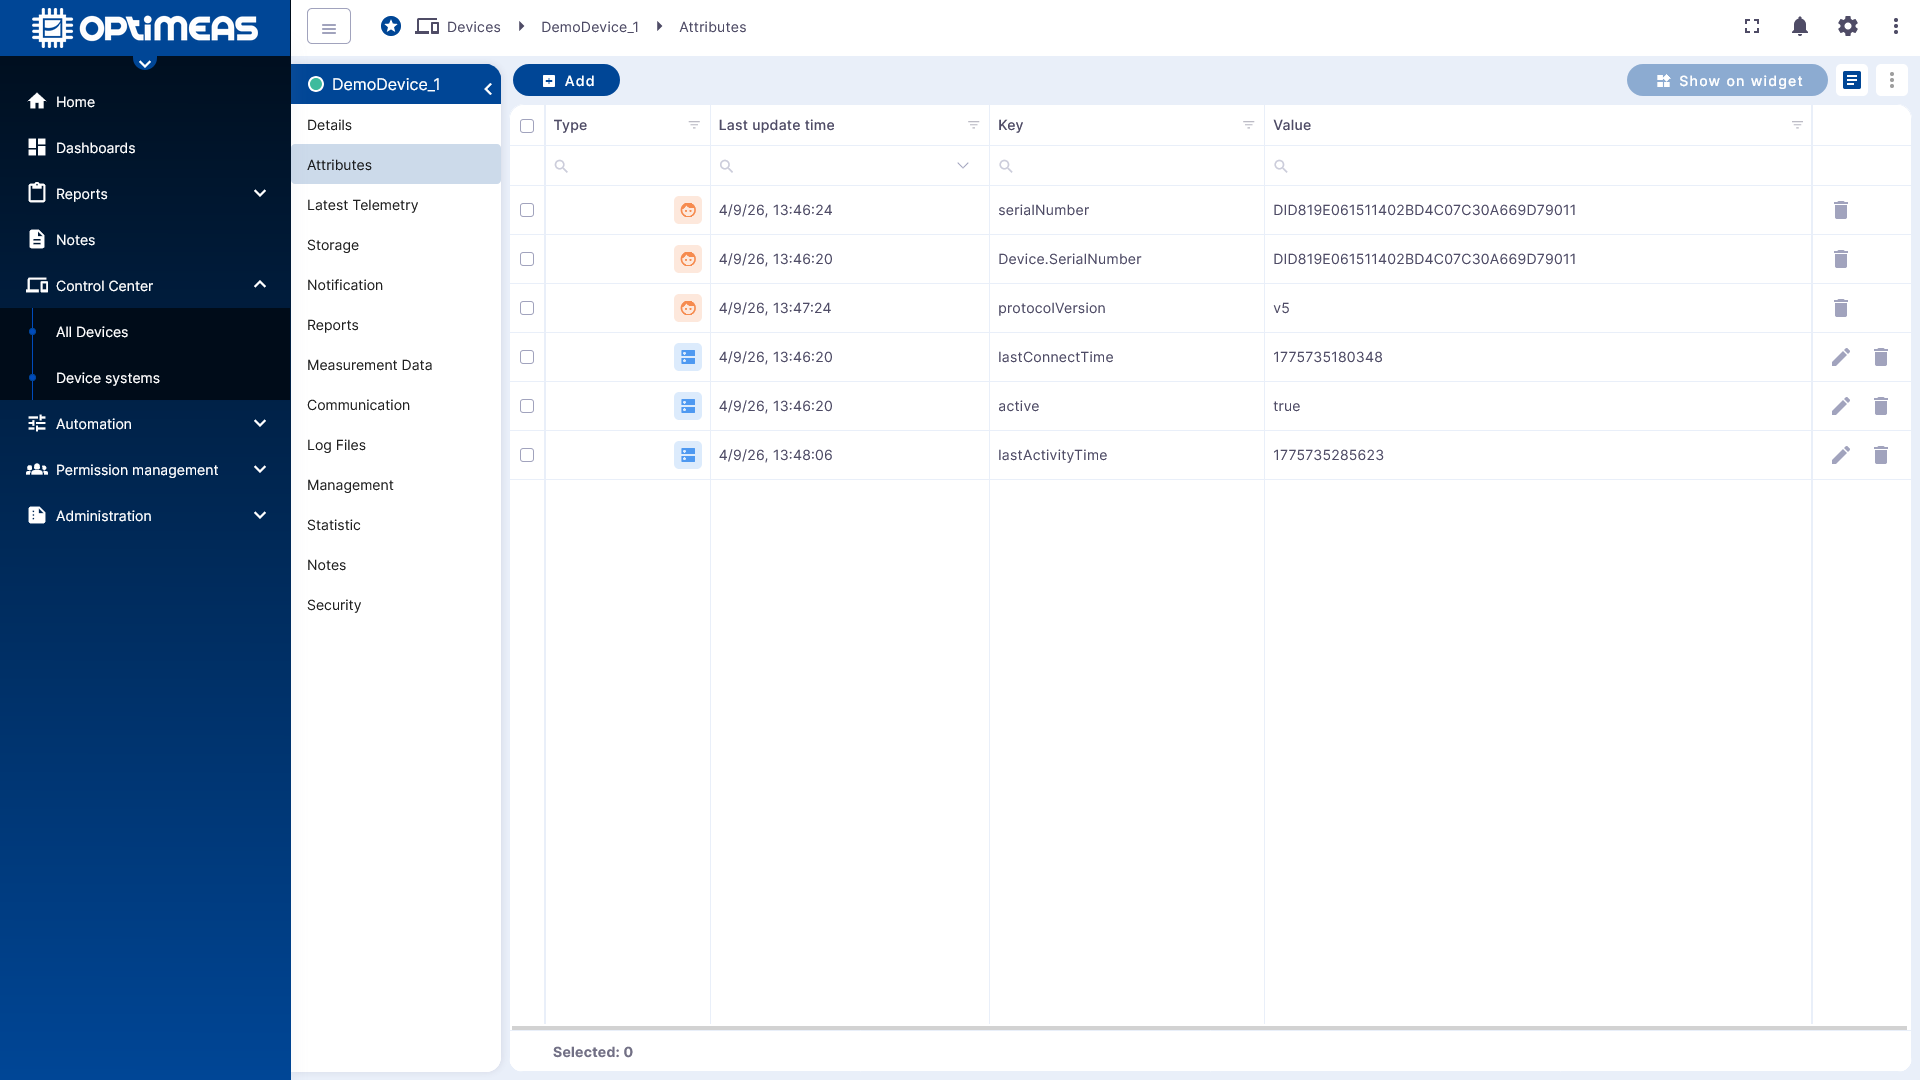The image size is (1920, 1080).
Task: Check the active row checkbox
Action: coord(527,406)
